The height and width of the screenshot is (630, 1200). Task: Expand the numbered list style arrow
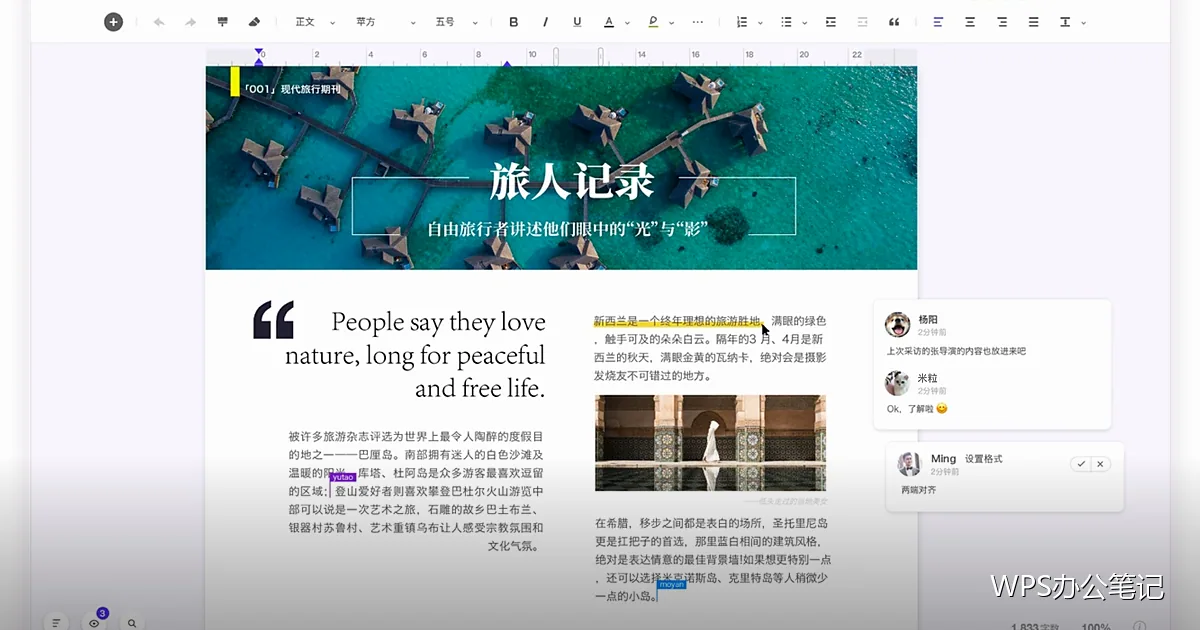(x=760, y=22)
